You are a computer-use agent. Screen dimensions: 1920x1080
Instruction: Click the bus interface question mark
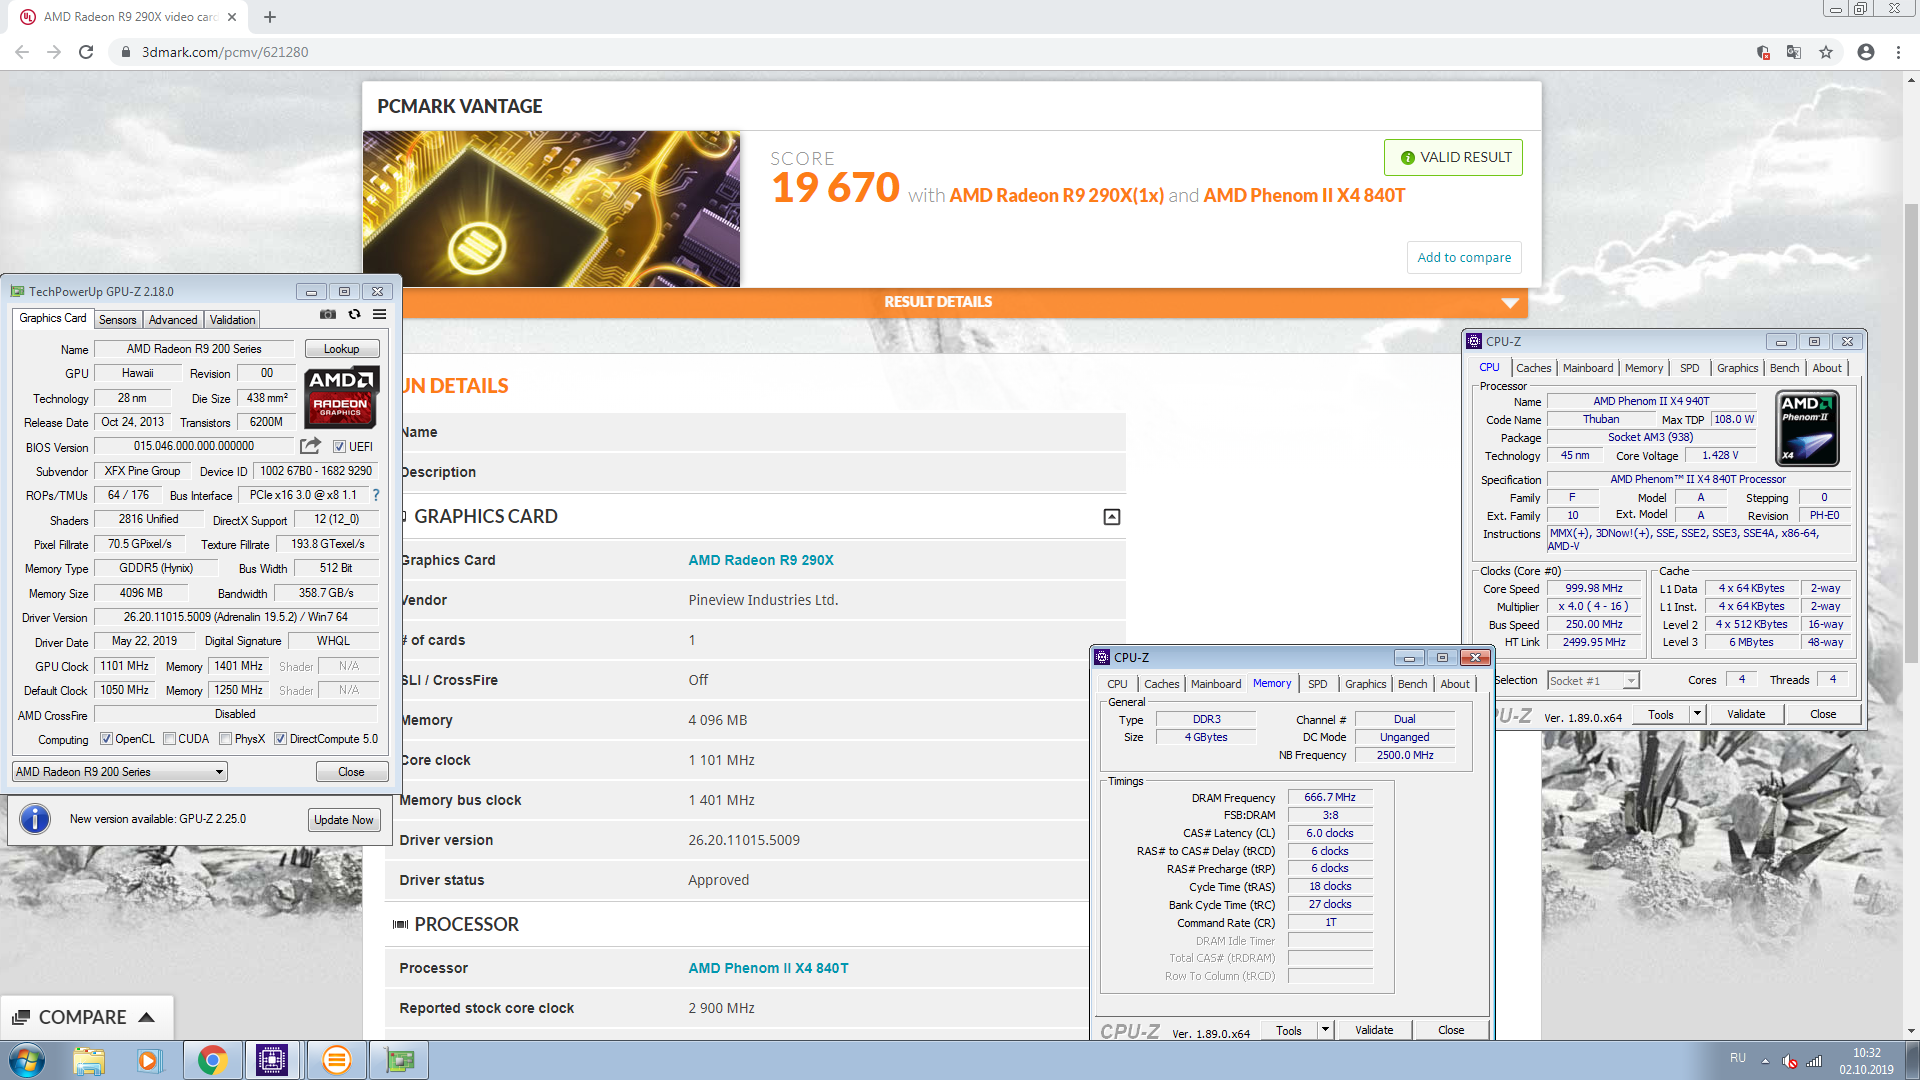[376, 495]
